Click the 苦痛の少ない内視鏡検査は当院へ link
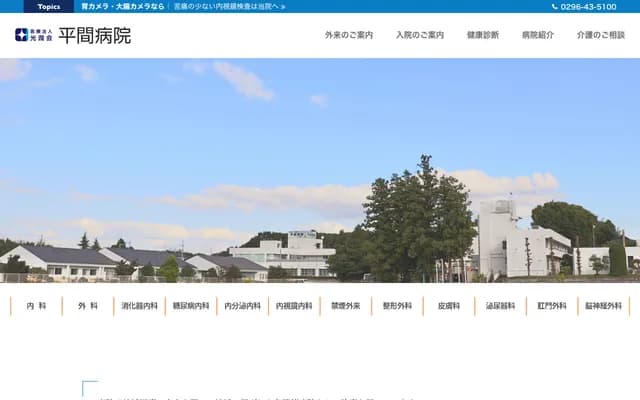The height and width of the screenshot is (400, 640). pyautogui.click(x=229, y=7)
